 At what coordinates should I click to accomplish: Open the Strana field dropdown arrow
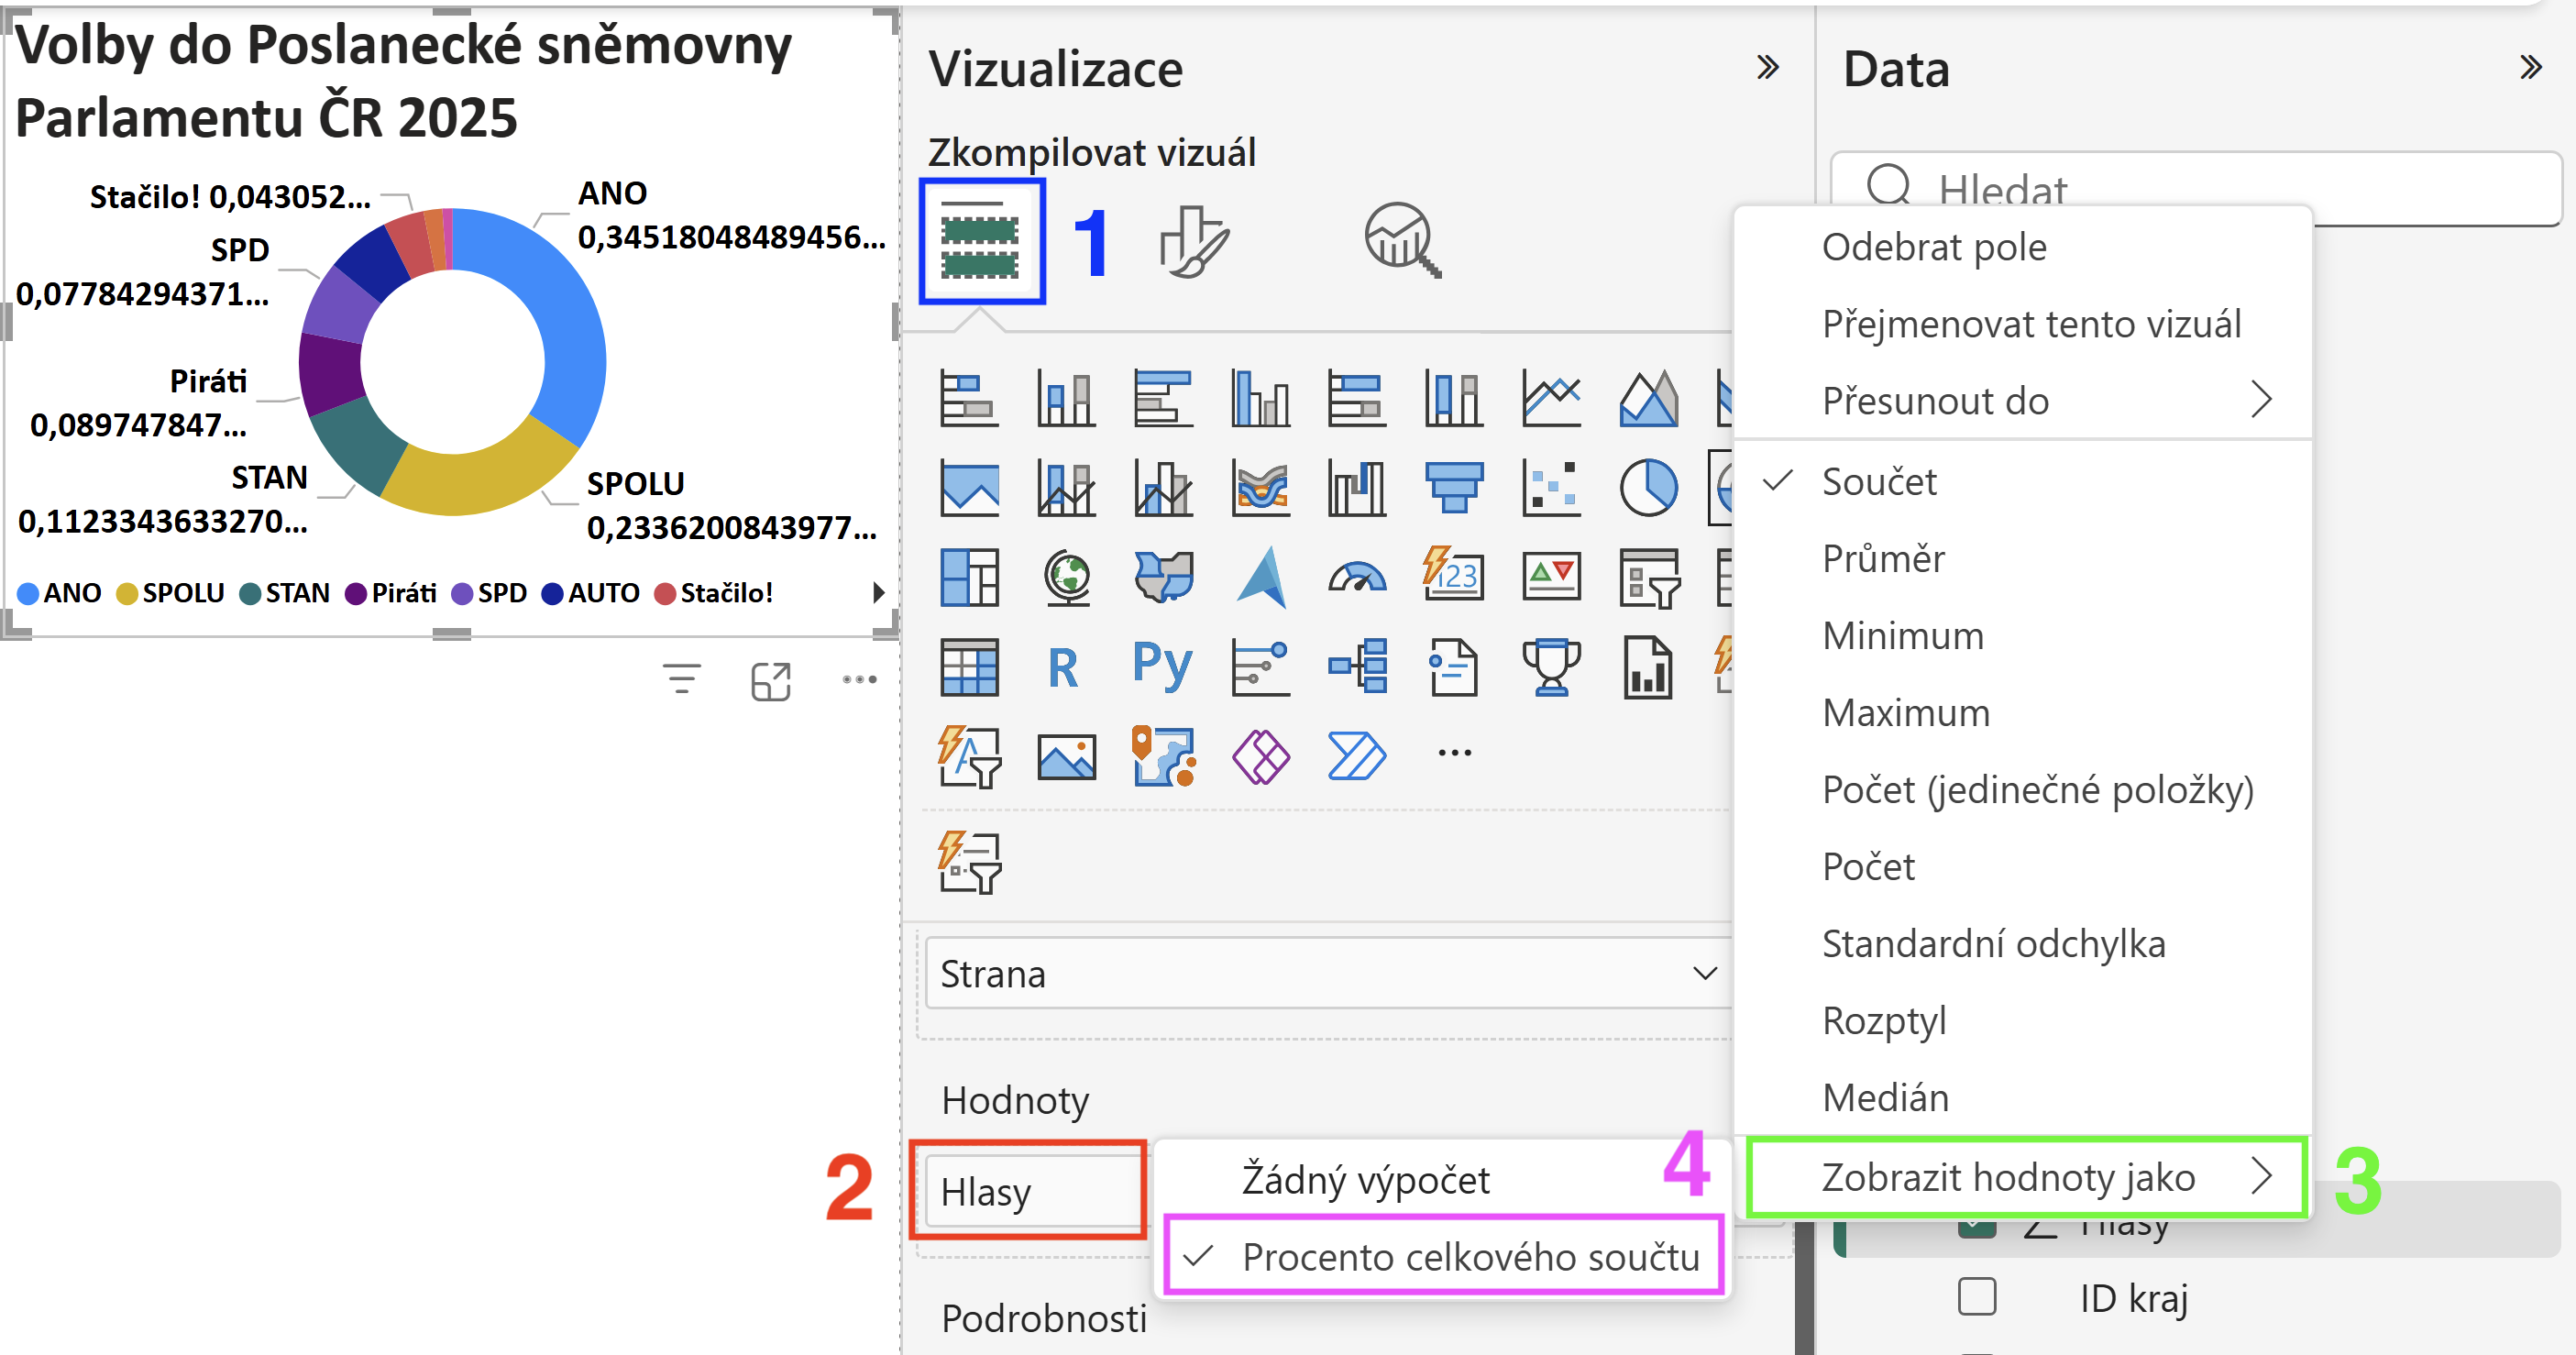[1705, 973]
